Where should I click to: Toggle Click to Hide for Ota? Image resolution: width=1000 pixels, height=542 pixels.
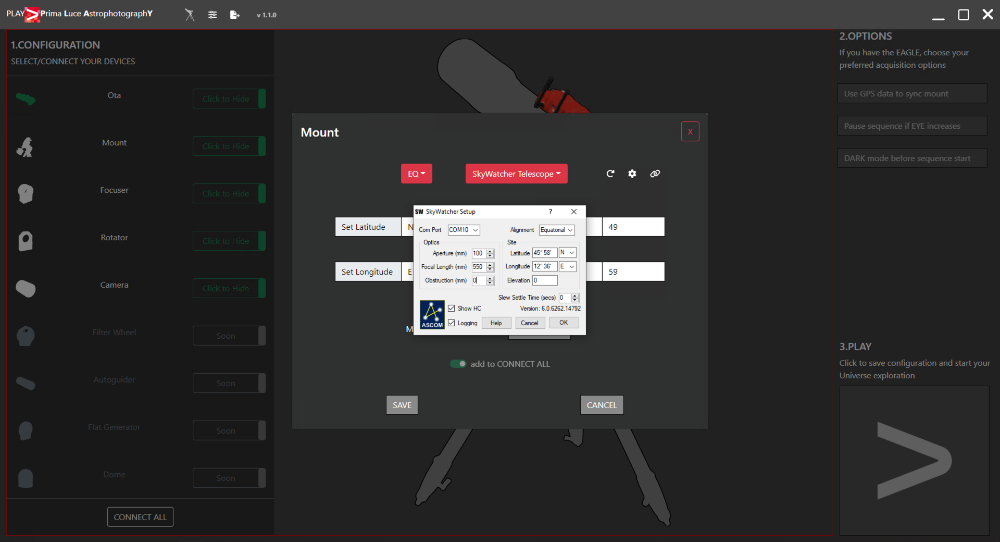tap(229, 99)
